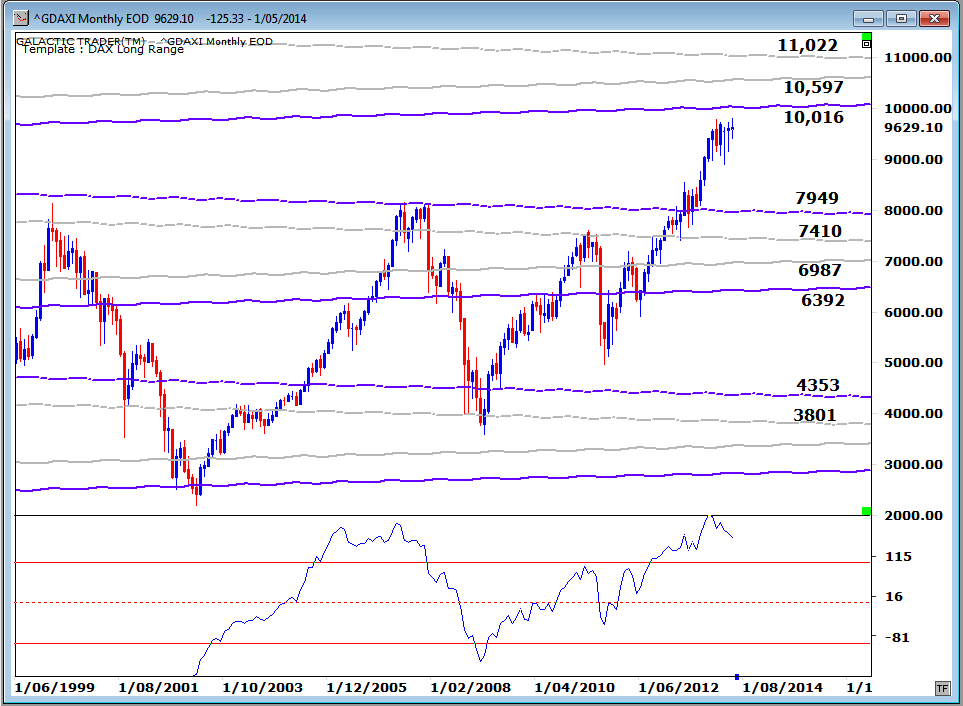Click the 8000.00 price axis label
The image size is (963, 706).
[x=913, y=211]
